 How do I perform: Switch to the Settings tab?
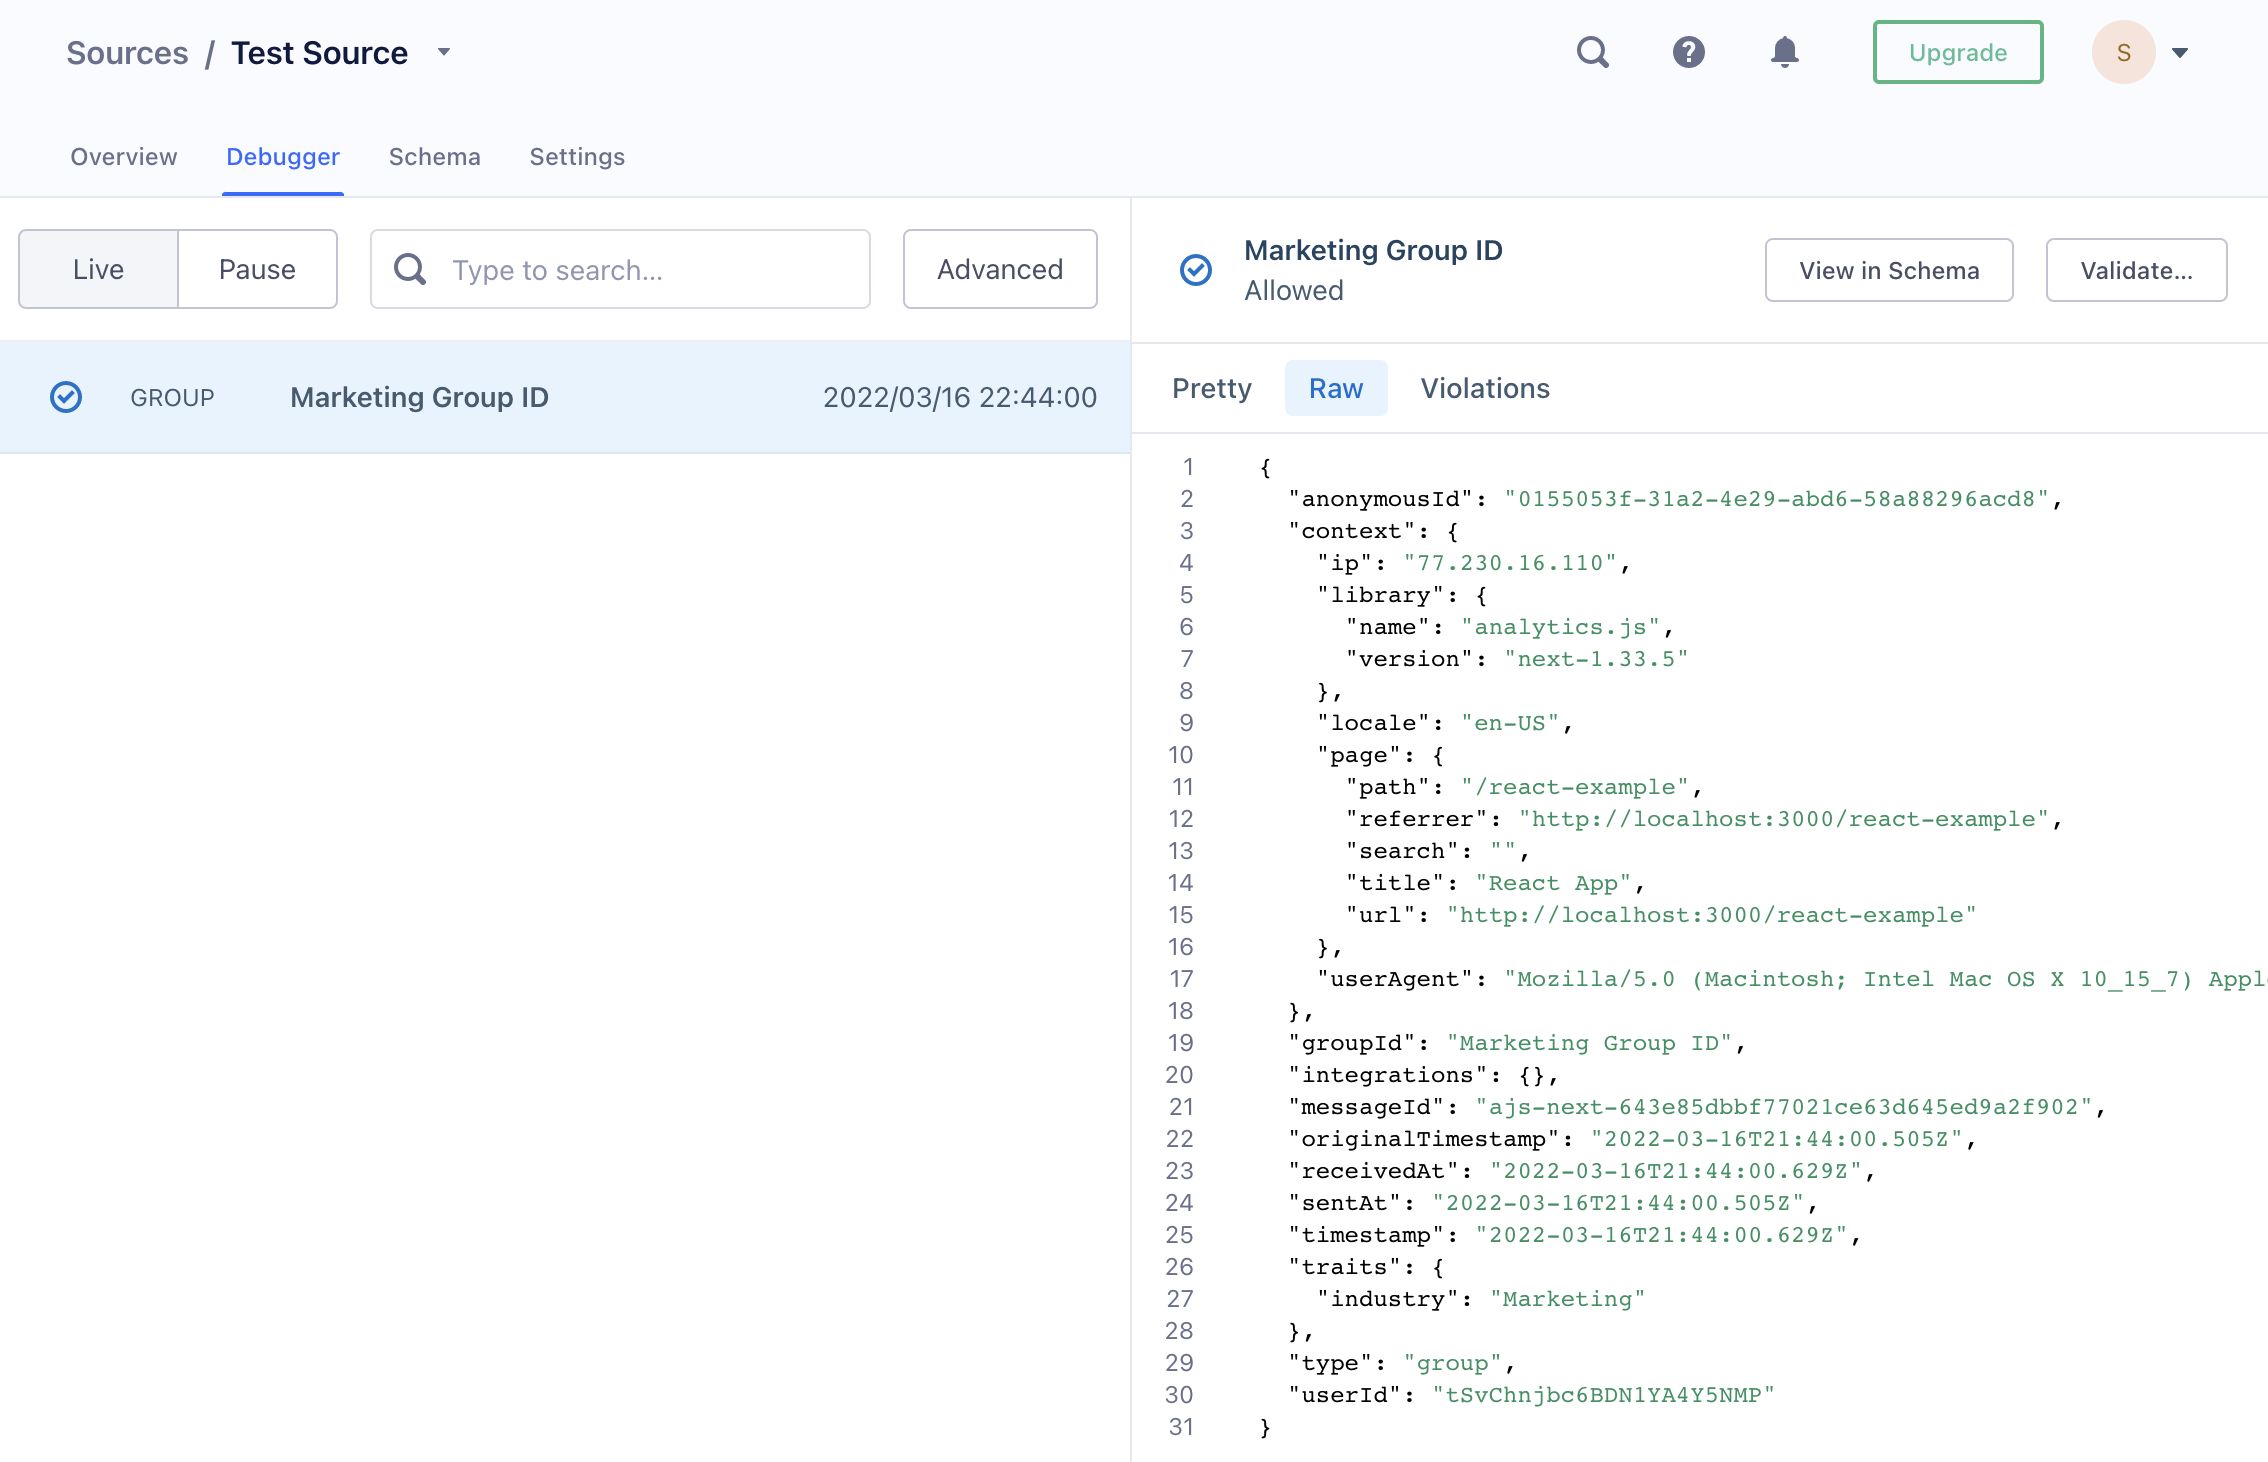[577, 157]
